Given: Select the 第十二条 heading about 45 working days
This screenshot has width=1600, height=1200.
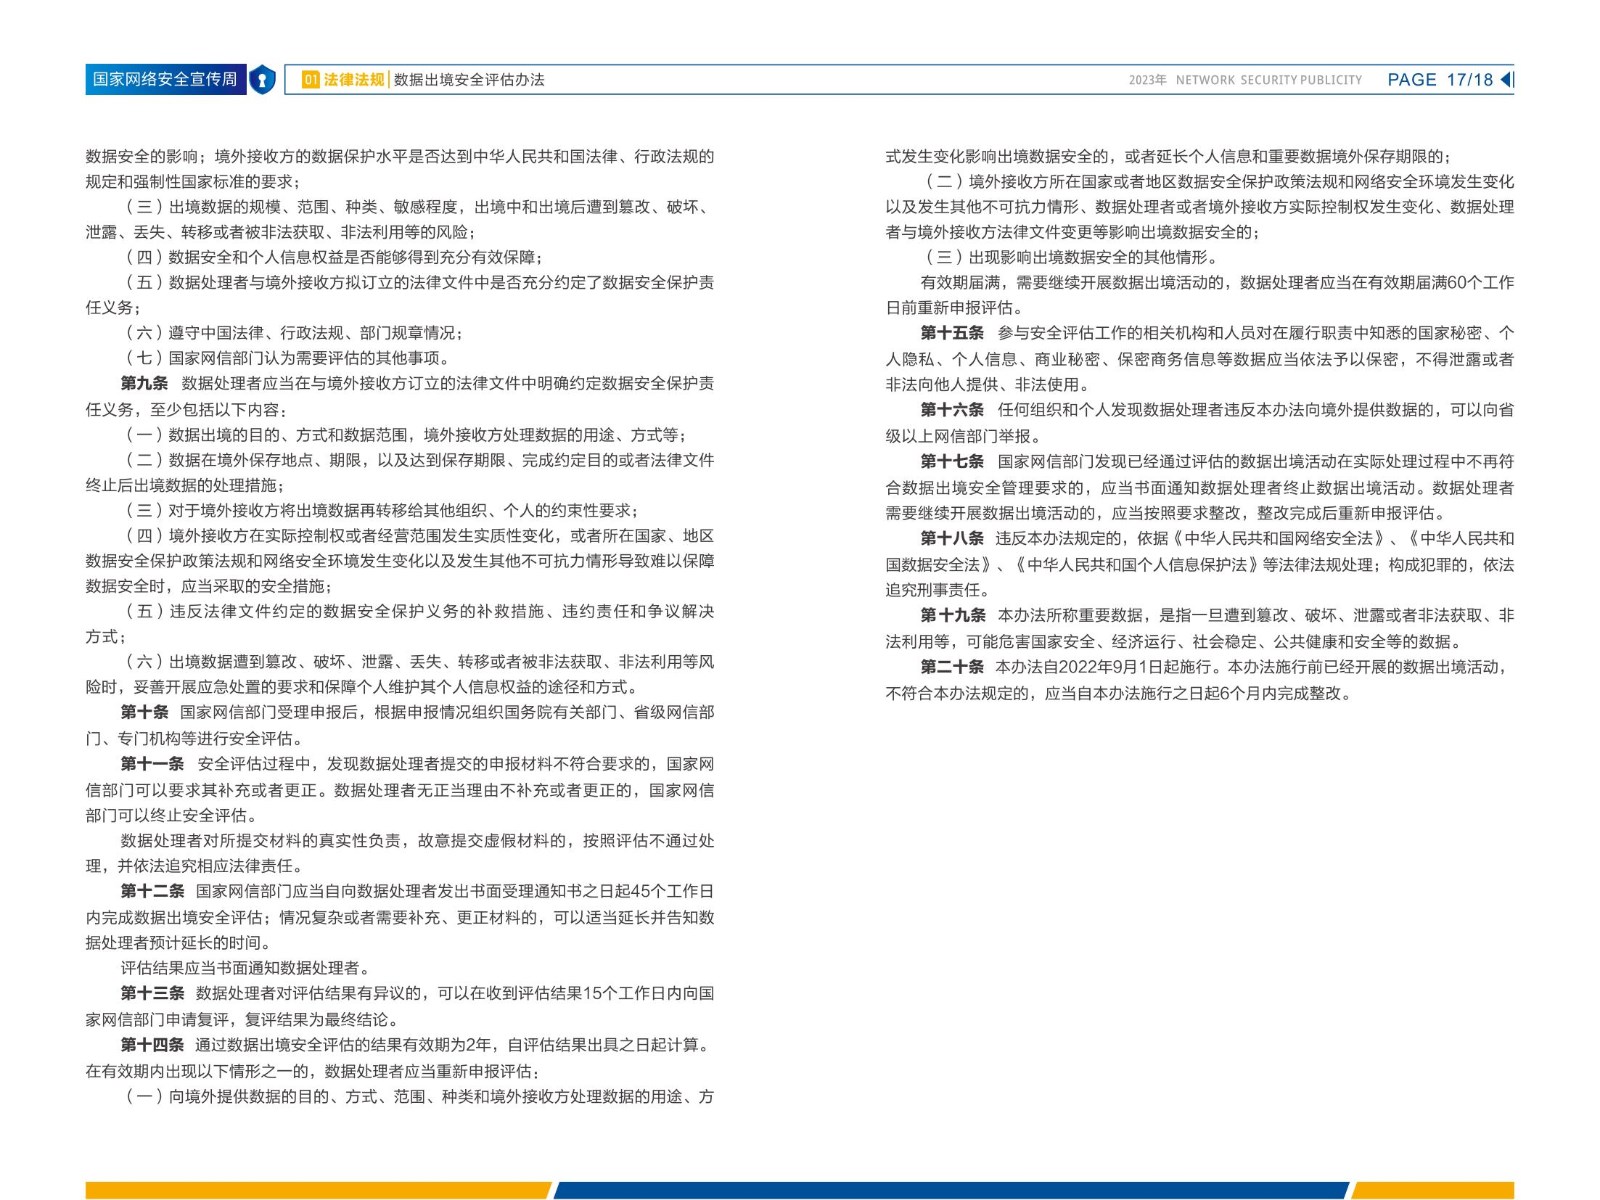Looking at the screenshot, I should (152, 891).
